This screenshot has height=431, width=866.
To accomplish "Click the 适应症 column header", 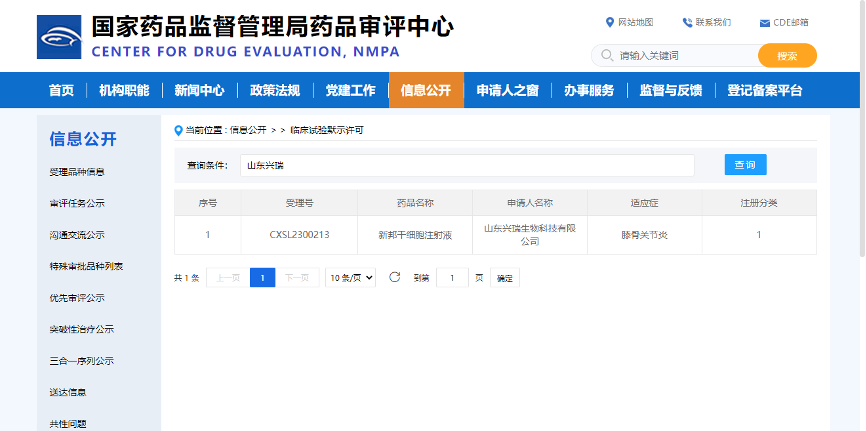I will (645, 203).
